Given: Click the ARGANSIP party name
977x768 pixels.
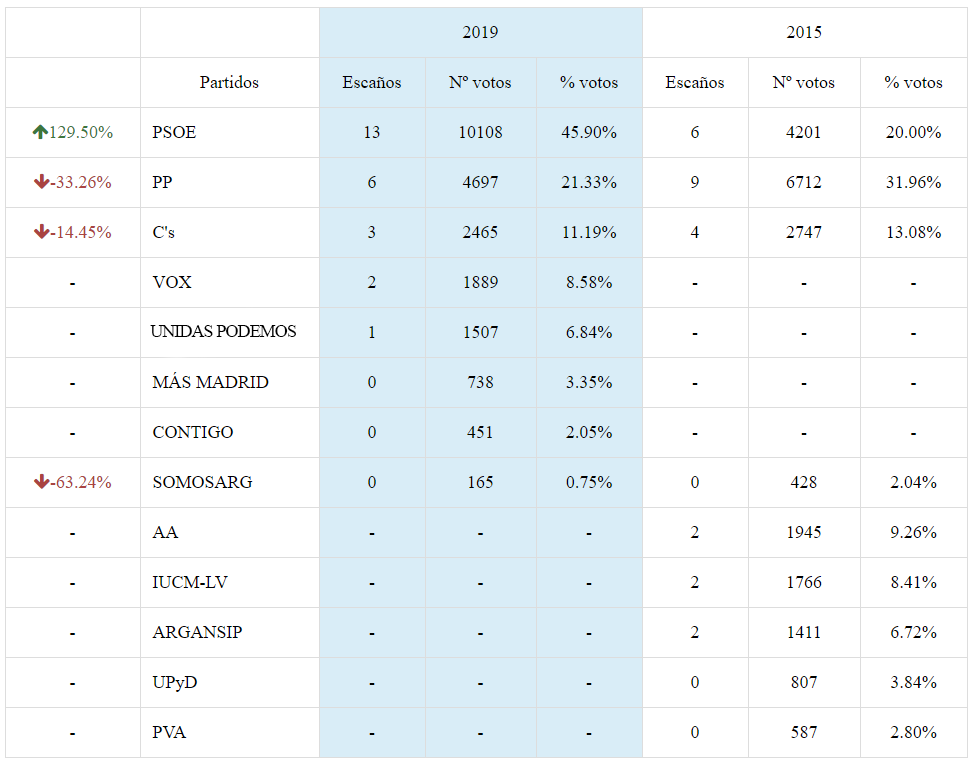Looking at the screenshot, I should tap(197, 632).
